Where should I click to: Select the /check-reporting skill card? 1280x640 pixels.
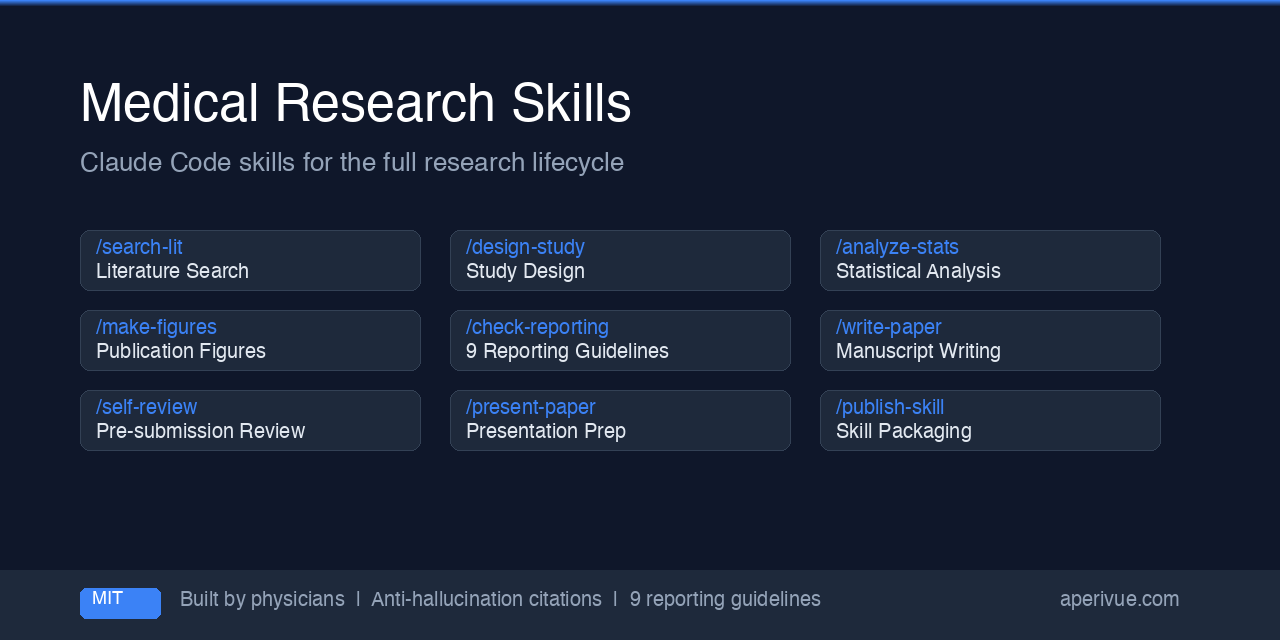(x=620, y=340)
